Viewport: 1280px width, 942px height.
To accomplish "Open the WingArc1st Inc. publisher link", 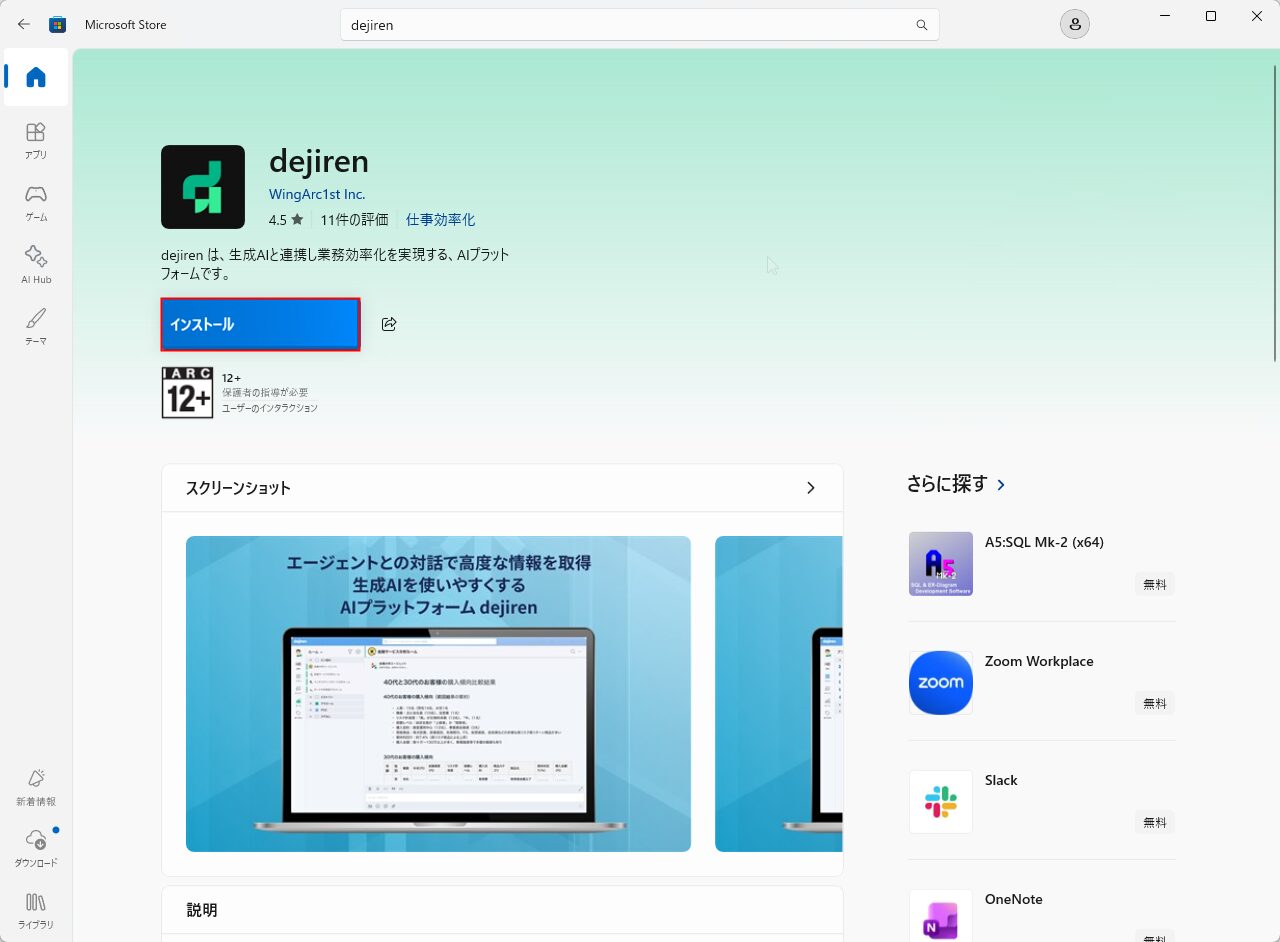I will [x=317, y=194].
